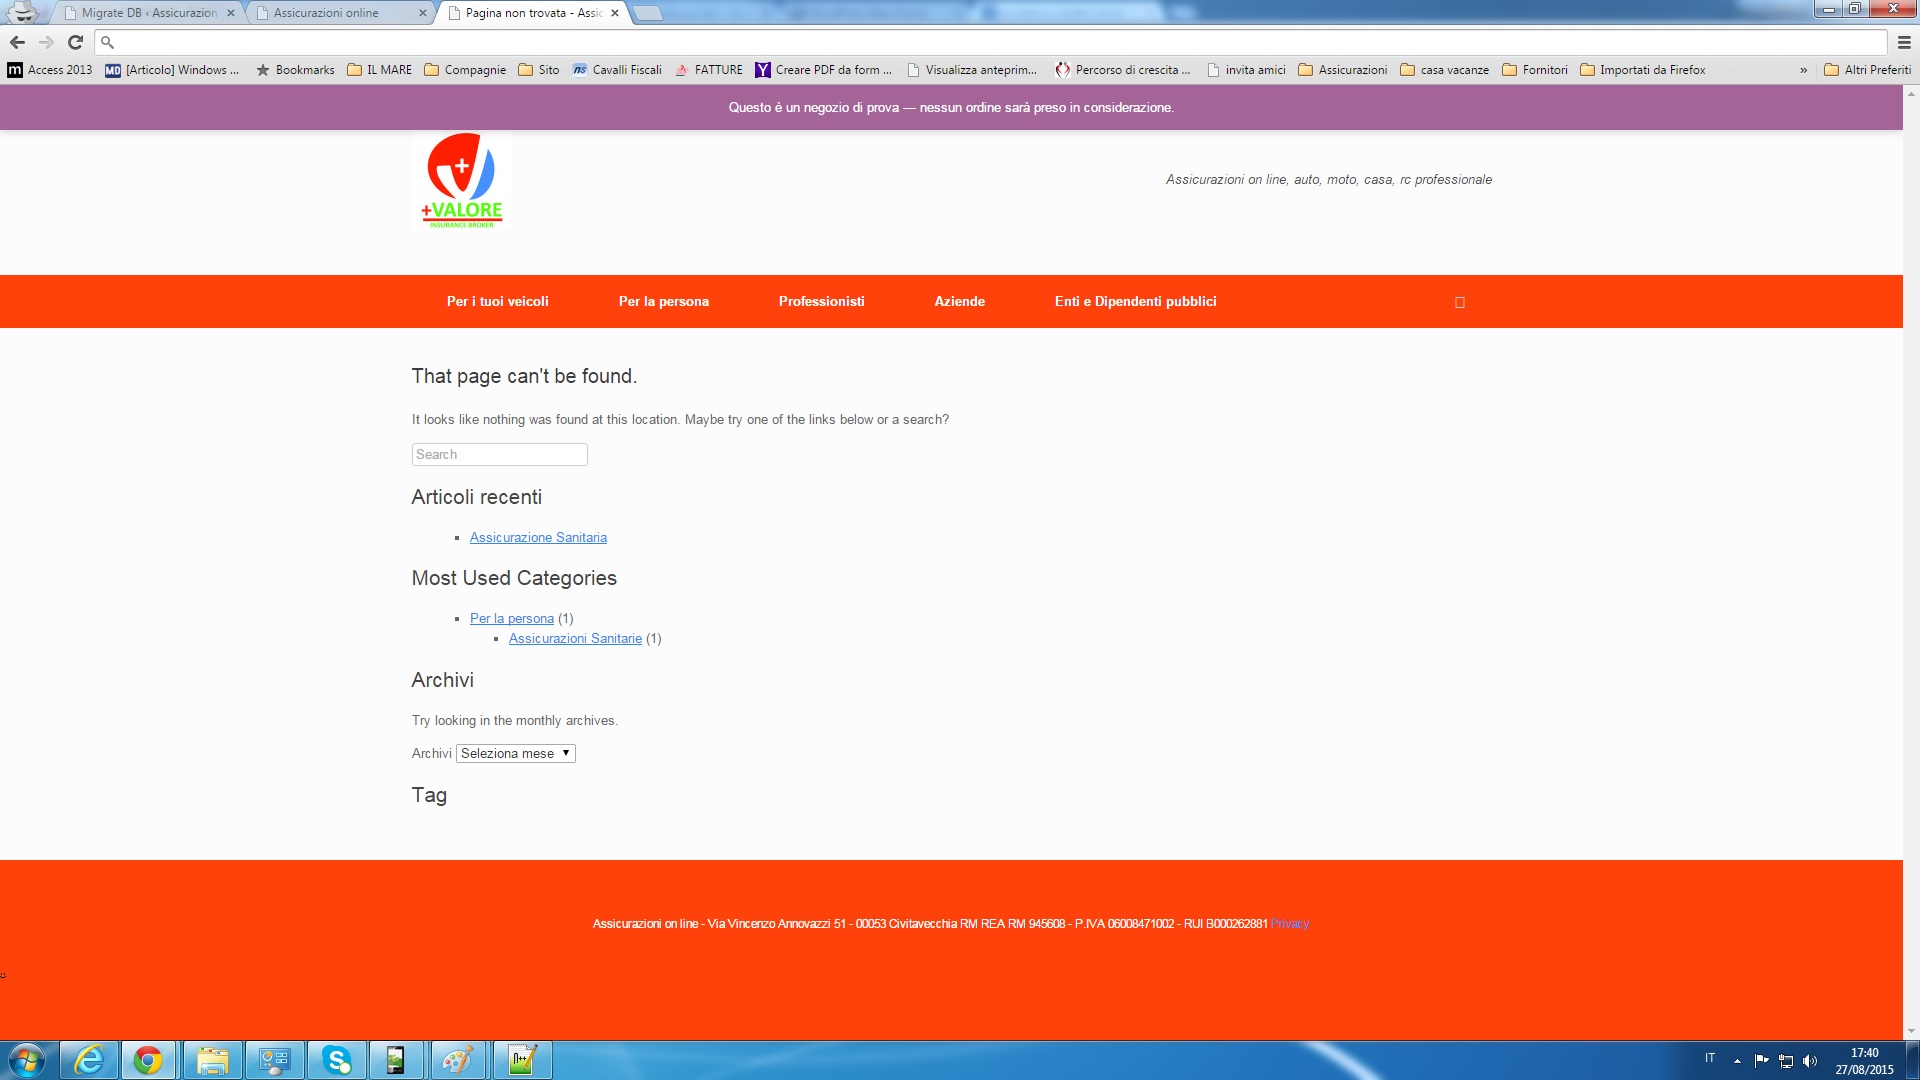
Task: Click the Search input field
Action: [500, 455]
